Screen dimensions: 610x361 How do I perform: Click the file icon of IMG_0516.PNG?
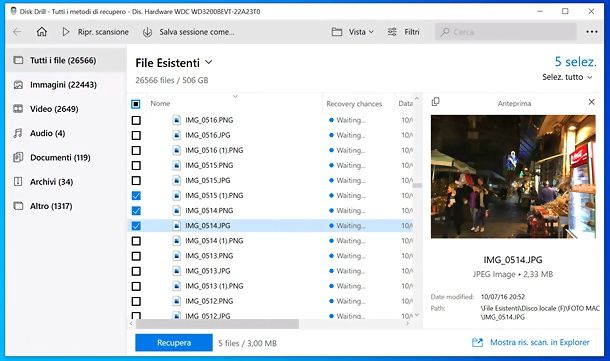tap(177, 120)
